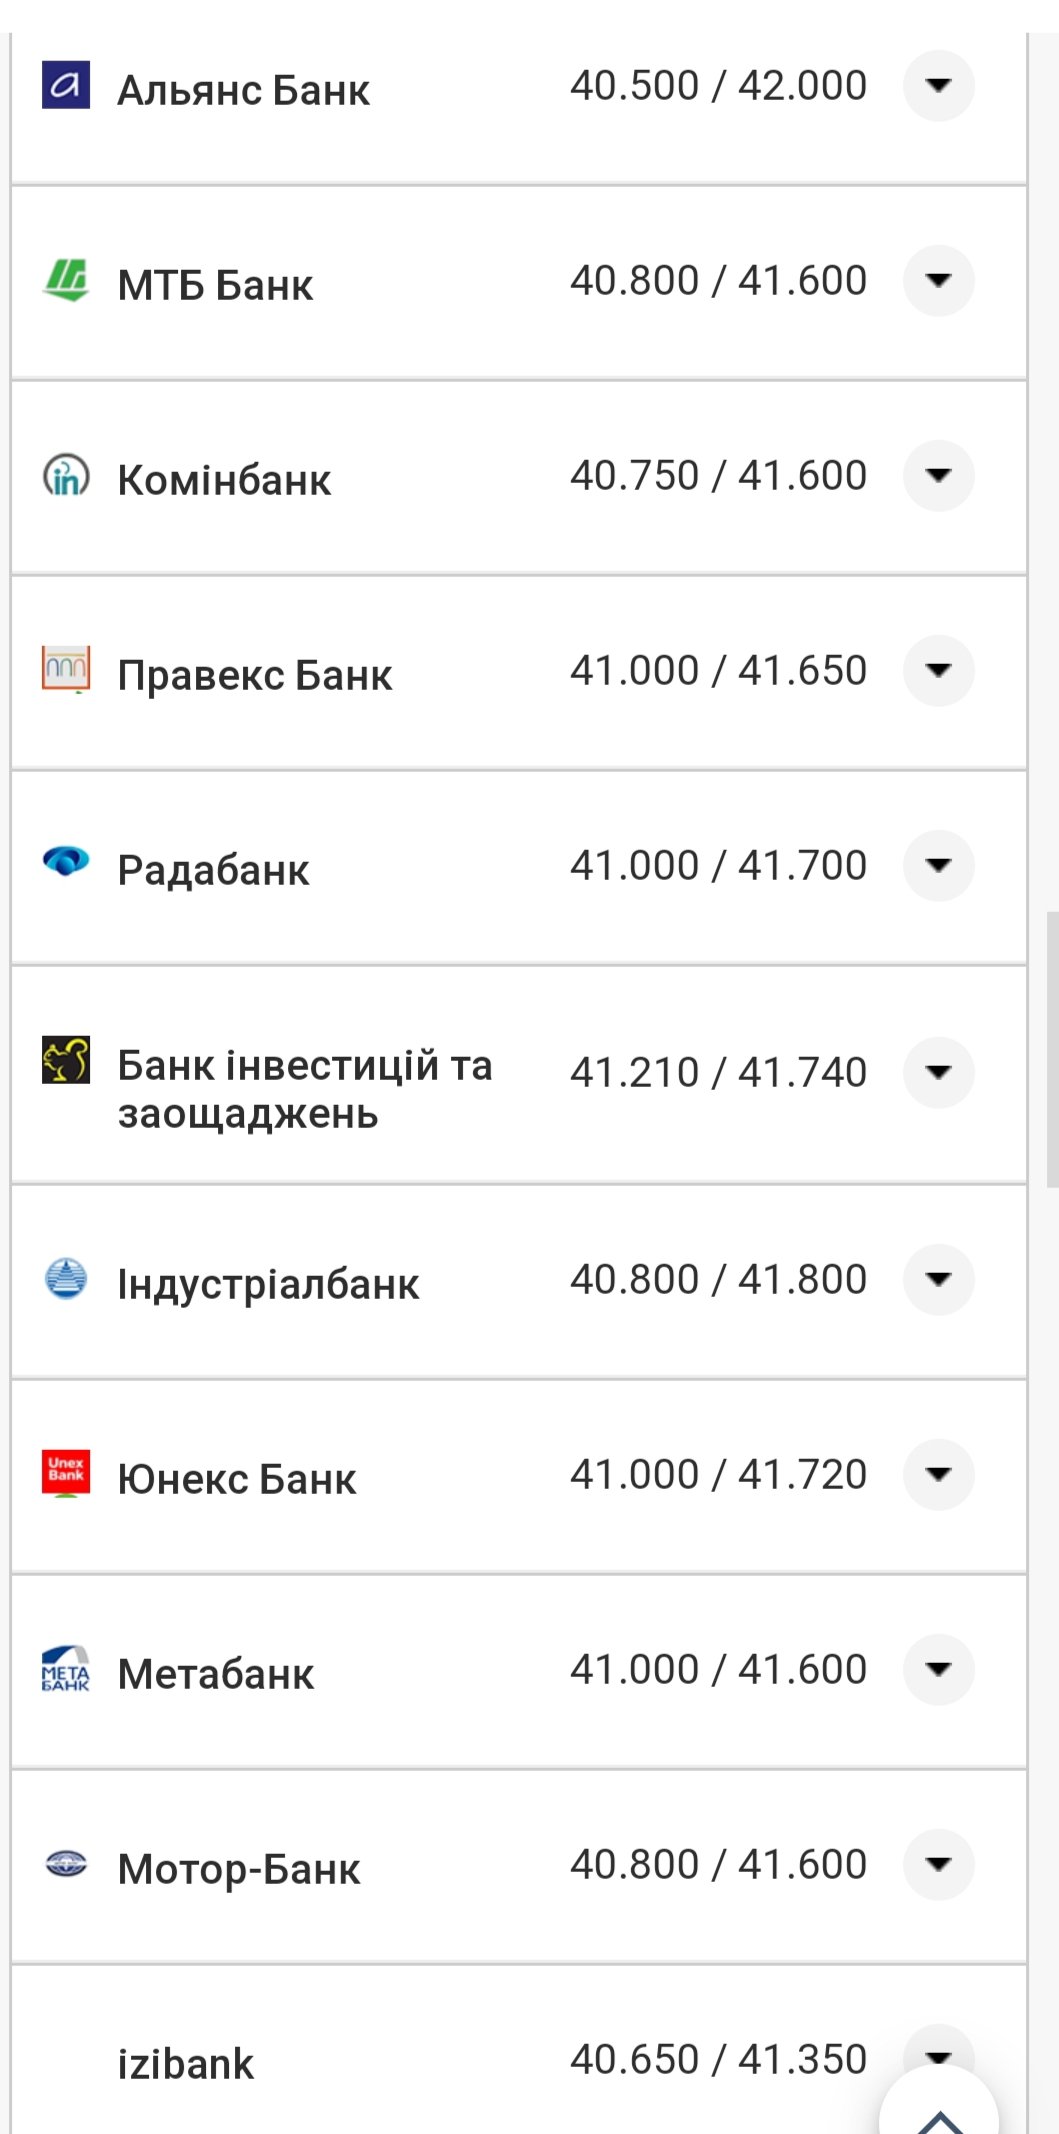Click the Метабанк logo icon
Viewport: 1059px width, 2134px height.
click(66, 1669)
